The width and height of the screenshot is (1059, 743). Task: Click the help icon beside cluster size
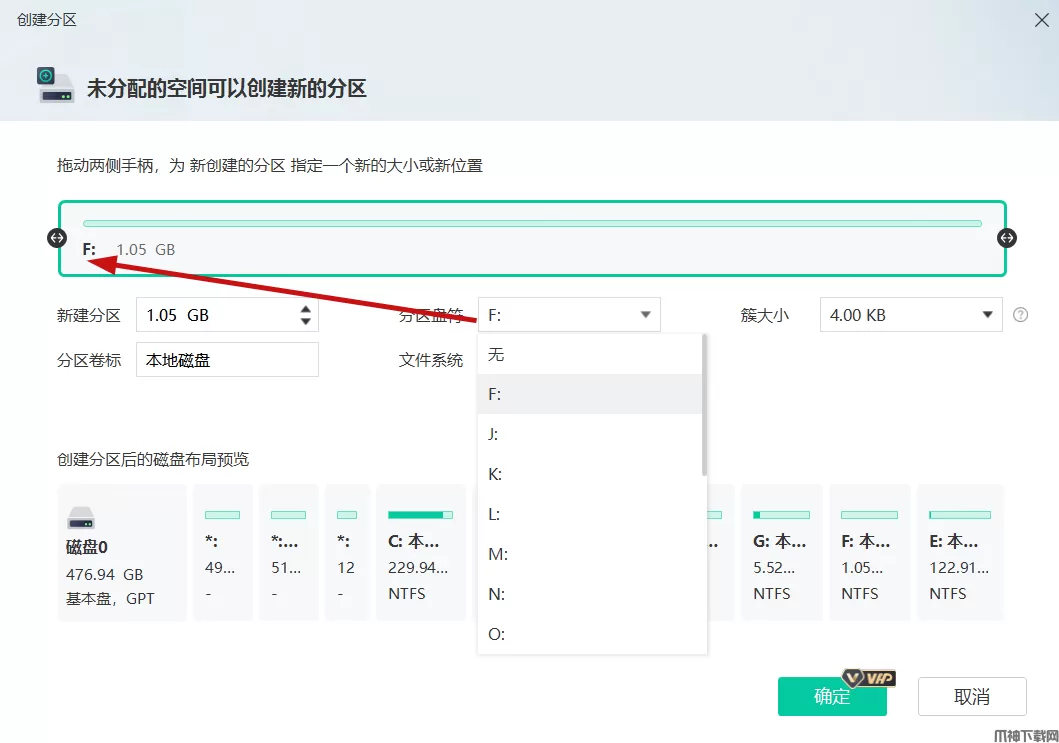click(1020, 315)
